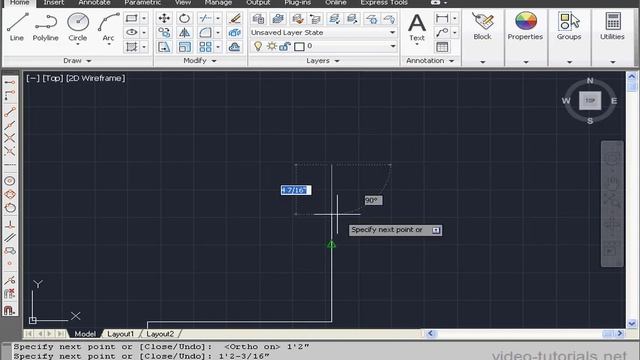Image resolution: width=640 pixels, height=360 pixels.
Task: Click the Erase tool icon
Action: click(x=234, y=18)
